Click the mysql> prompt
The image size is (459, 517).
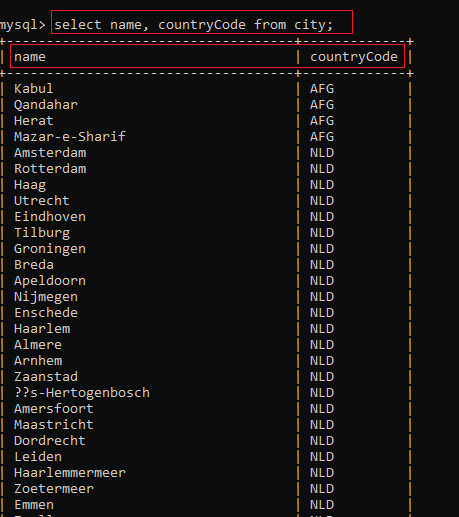pyautogui.click(x=23, y=25)
